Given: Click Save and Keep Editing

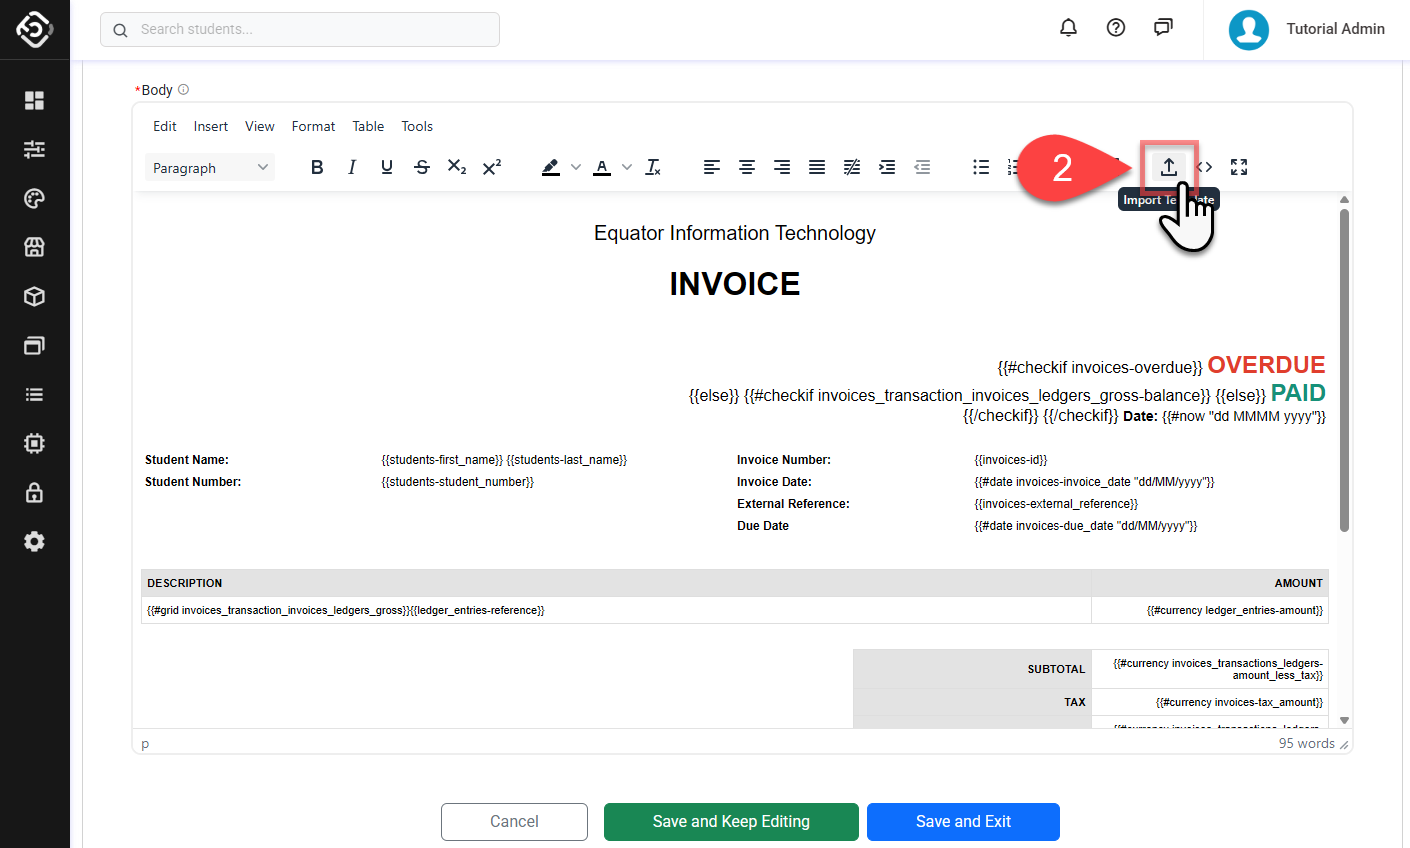Looking at the screenshot, I should (x=731, y=821).
